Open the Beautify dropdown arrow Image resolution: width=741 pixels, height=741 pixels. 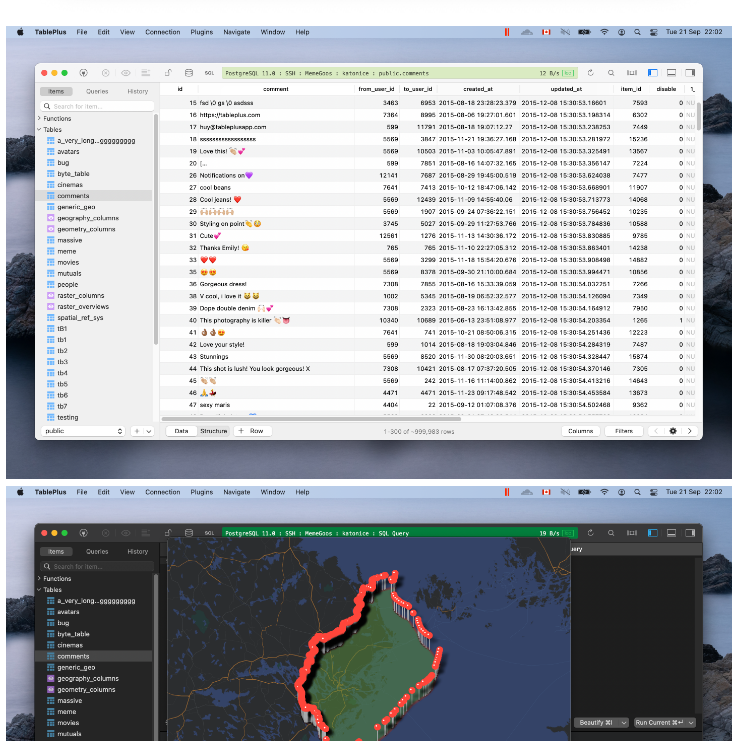coord(624,723)
